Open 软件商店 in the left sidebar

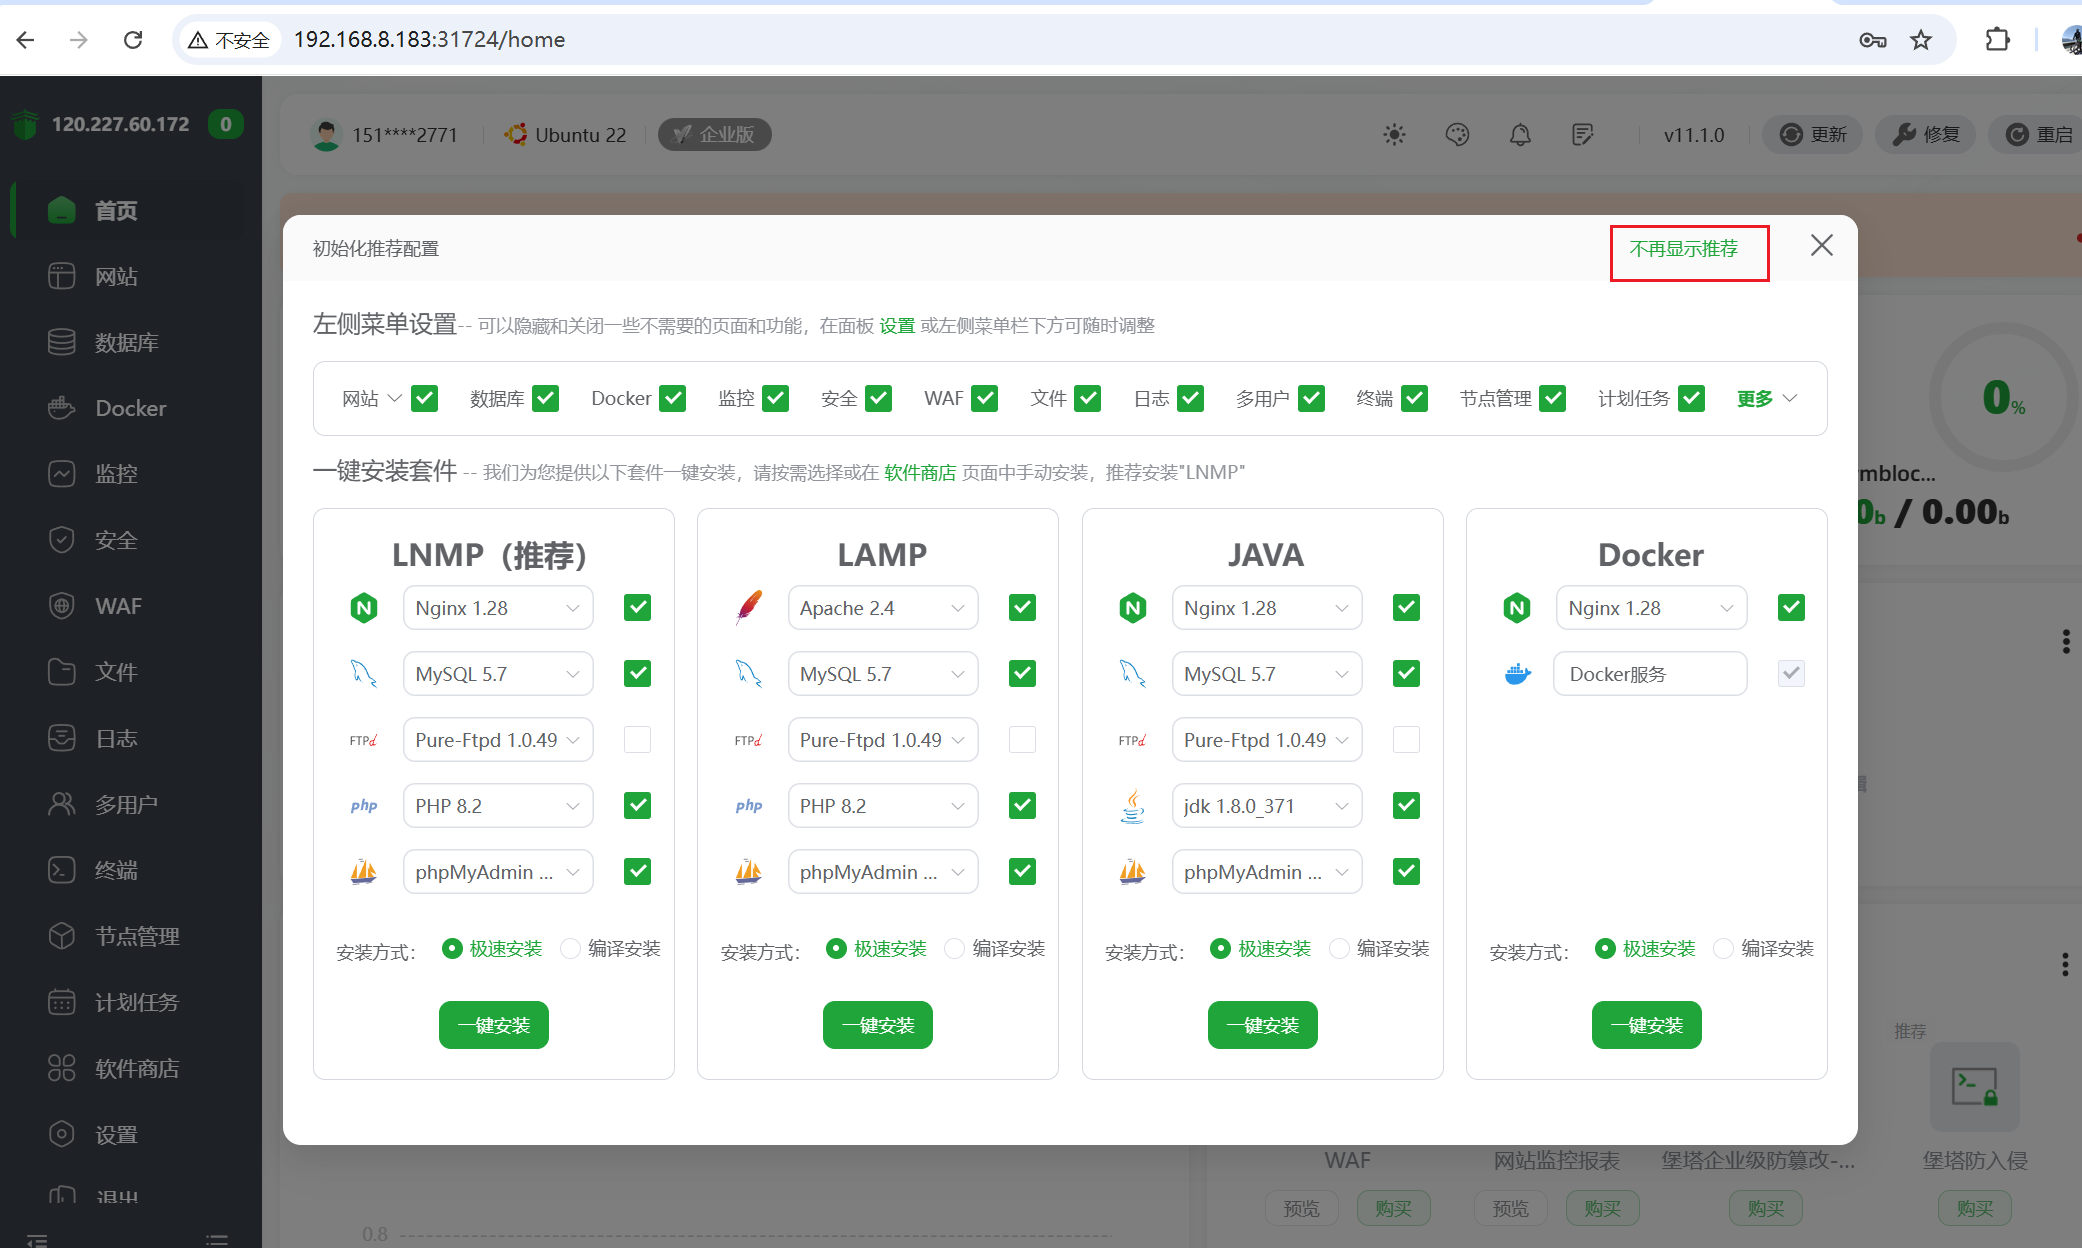(136, 1068)
